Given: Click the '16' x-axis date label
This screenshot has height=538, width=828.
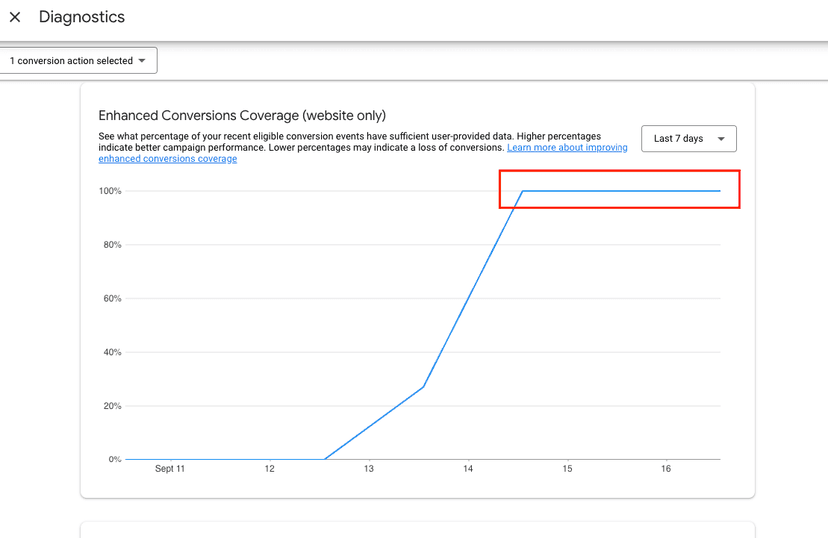Looking at the screenshot, I should pos(666,469).
